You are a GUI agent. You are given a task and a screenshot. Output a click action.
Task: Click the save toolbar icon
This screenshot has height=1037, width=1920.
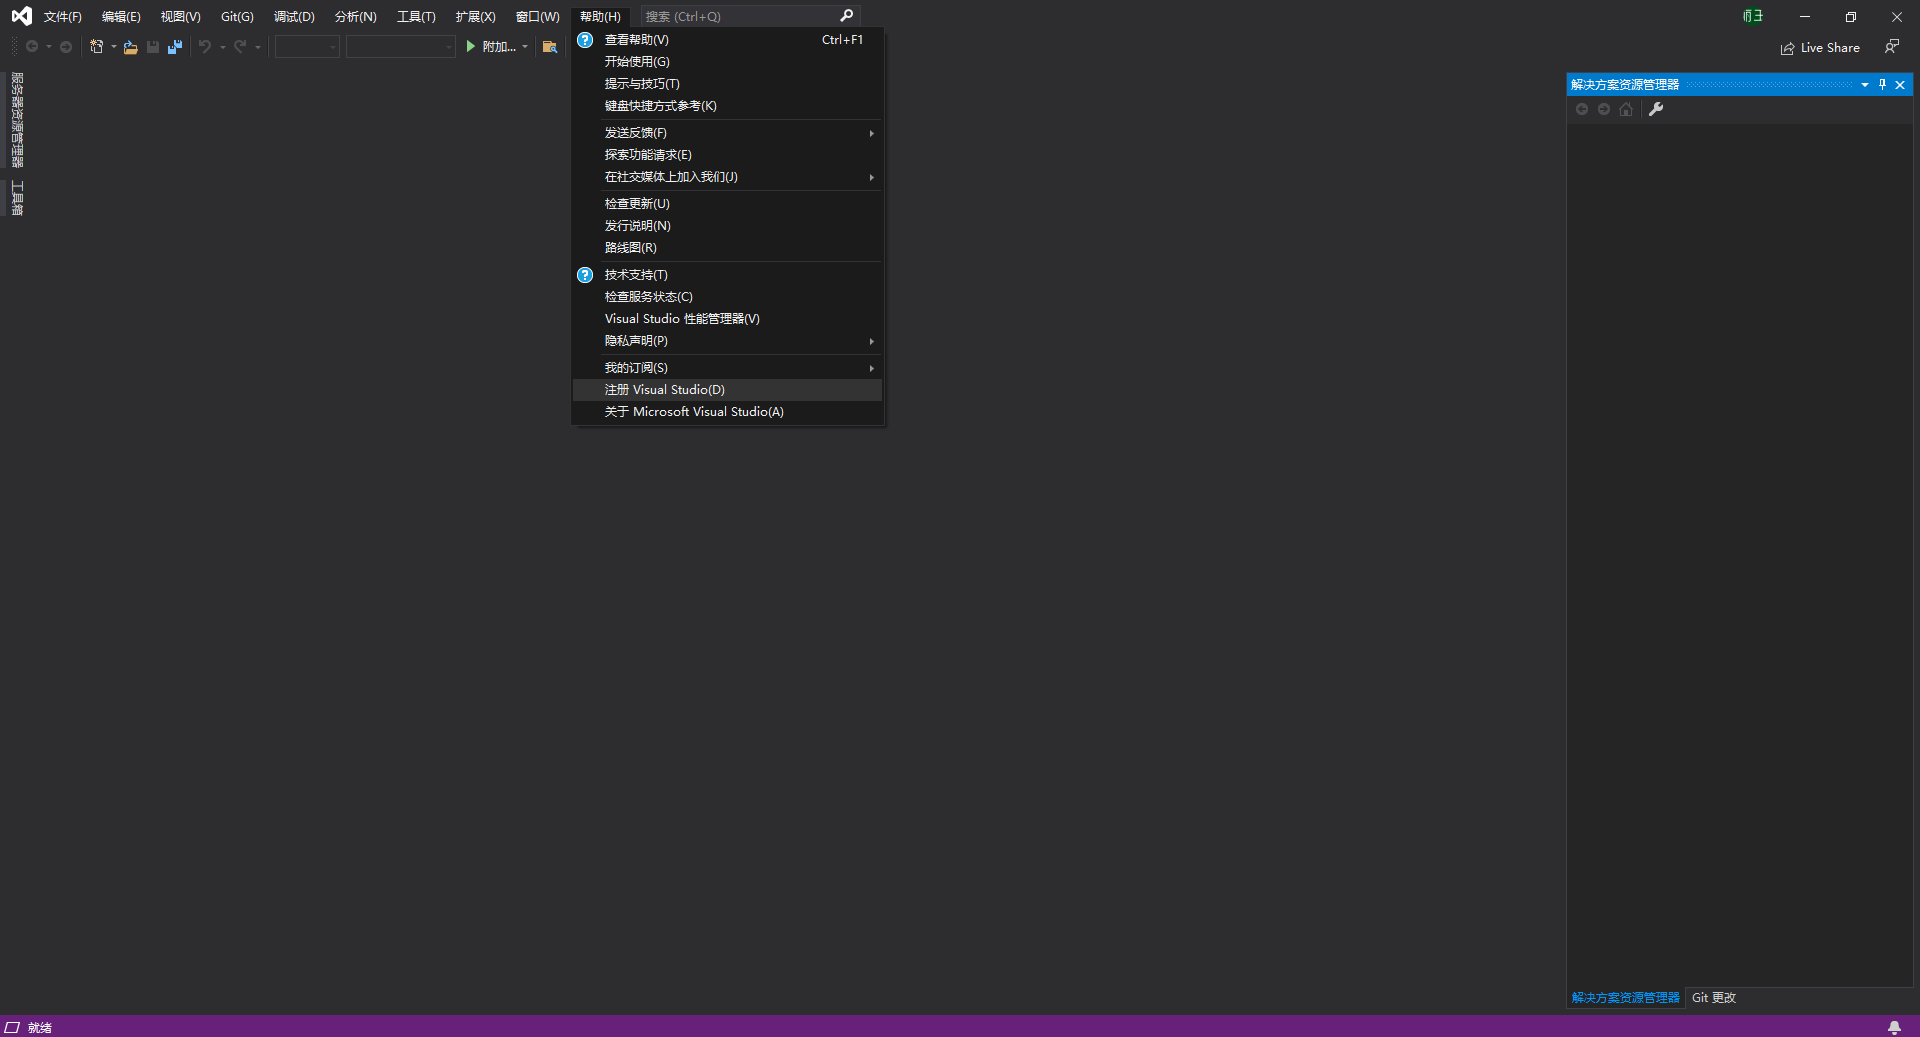click(x=153, y=47)
